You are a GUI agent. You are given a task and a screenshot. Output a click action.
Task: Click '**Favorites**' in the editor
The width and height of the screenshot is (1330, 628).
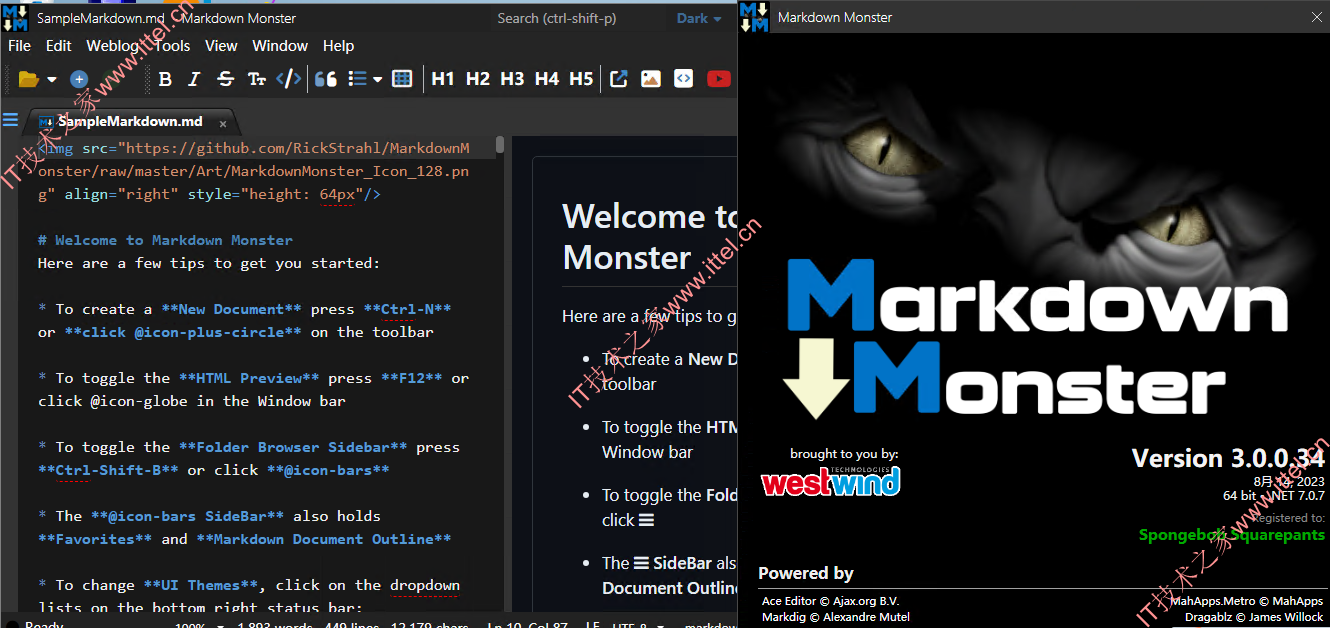95,539
